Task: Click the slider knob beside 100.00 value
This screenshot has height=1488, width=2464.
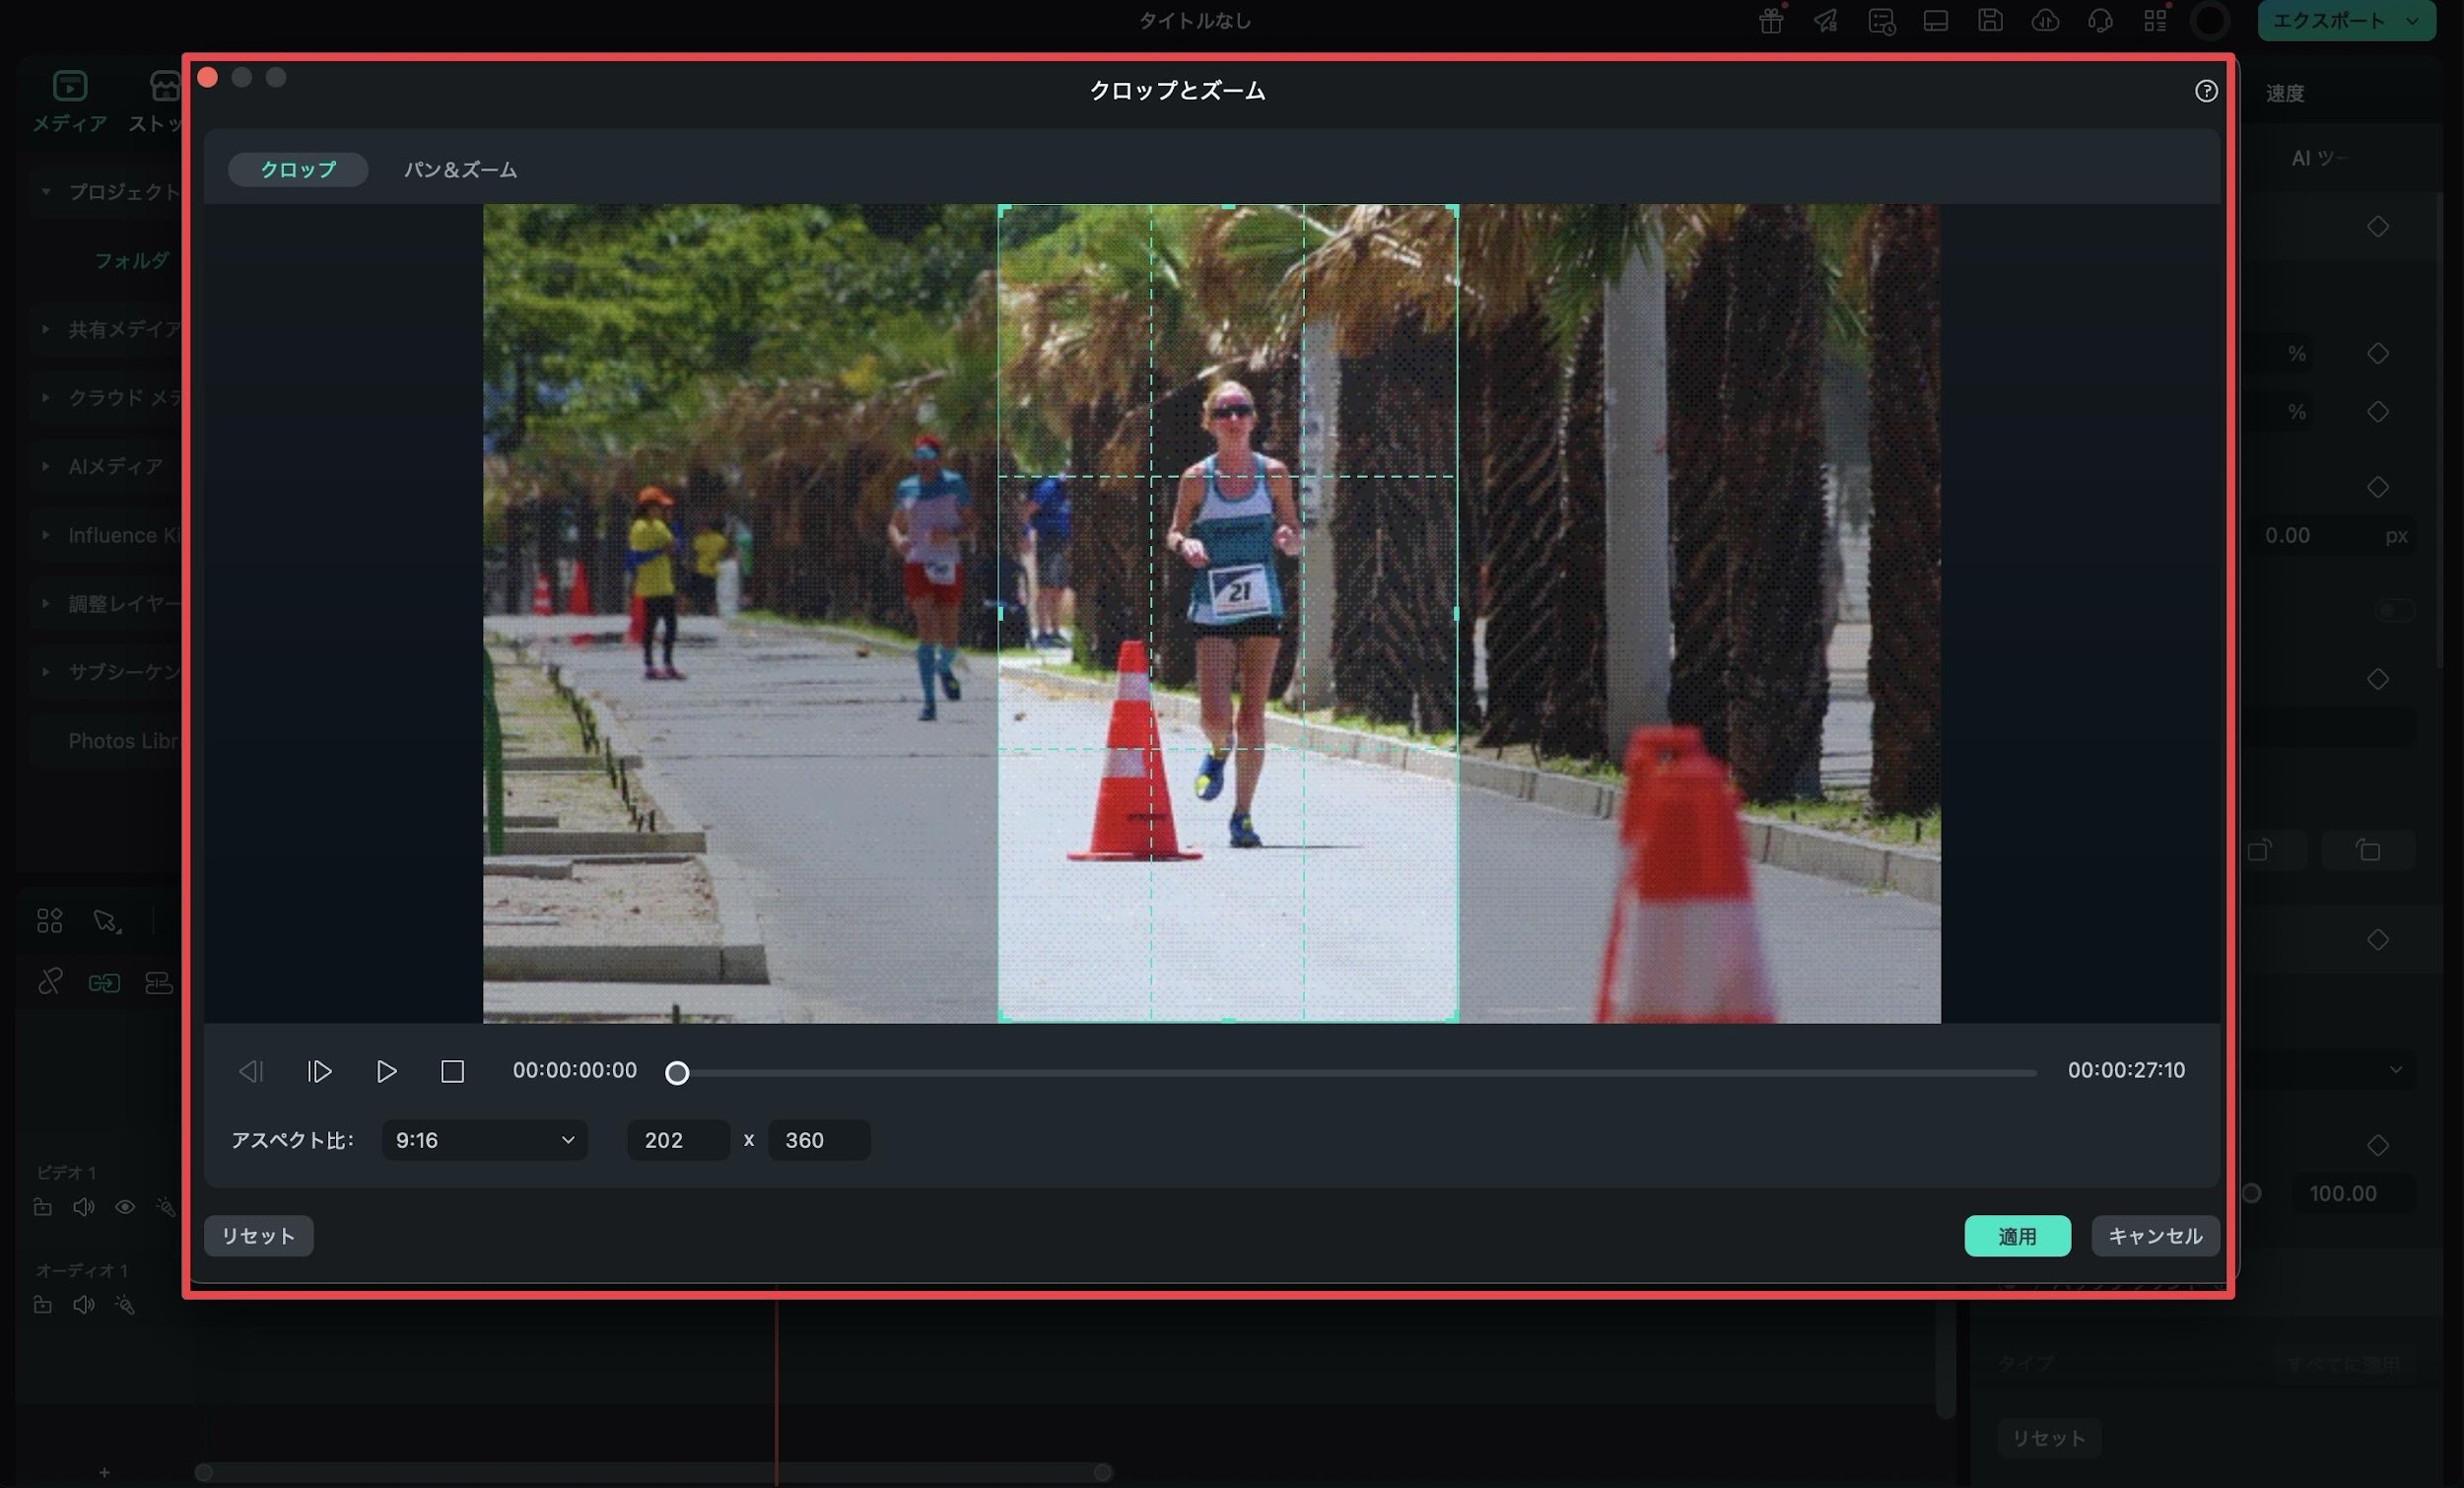Action: [2251, 1193]
